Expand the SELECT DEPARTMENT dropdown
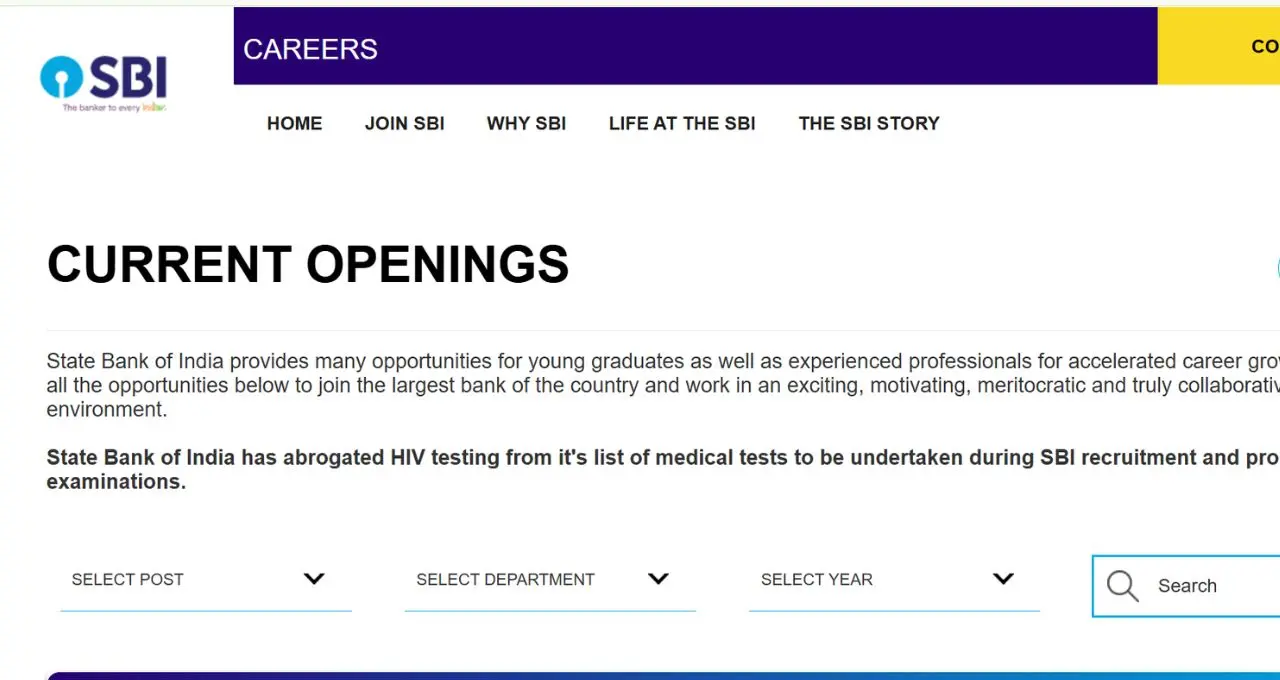The width and height of the screenshot is (1280, 680). click(x=550, y=580)
